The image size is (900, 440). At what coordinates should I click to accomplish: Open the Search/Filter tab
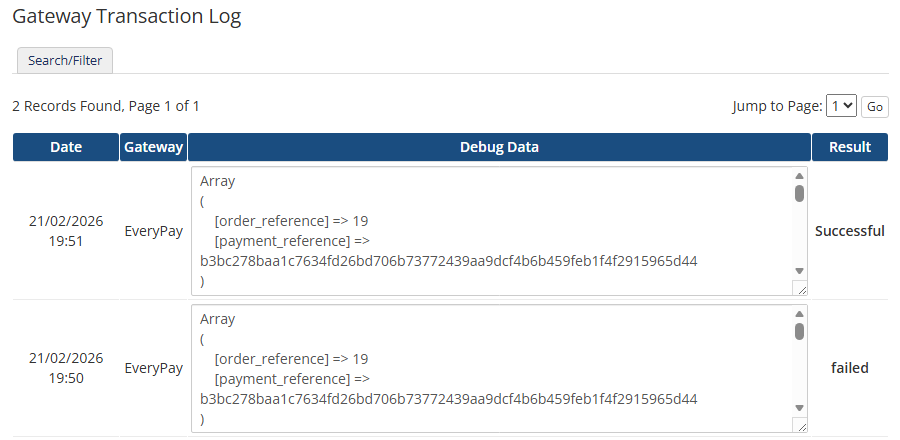[x=65, y=61]
